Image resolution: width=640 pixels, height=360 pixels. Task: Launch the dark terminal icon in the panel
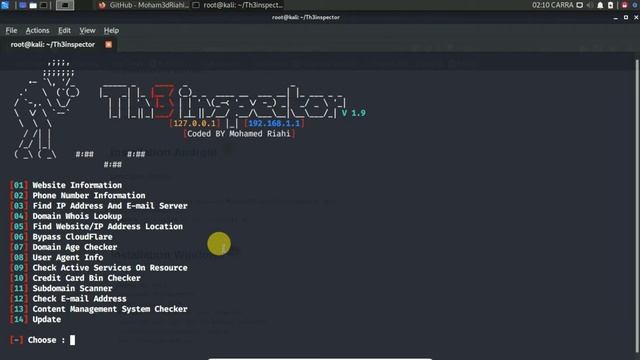click(x=43, y=5)
